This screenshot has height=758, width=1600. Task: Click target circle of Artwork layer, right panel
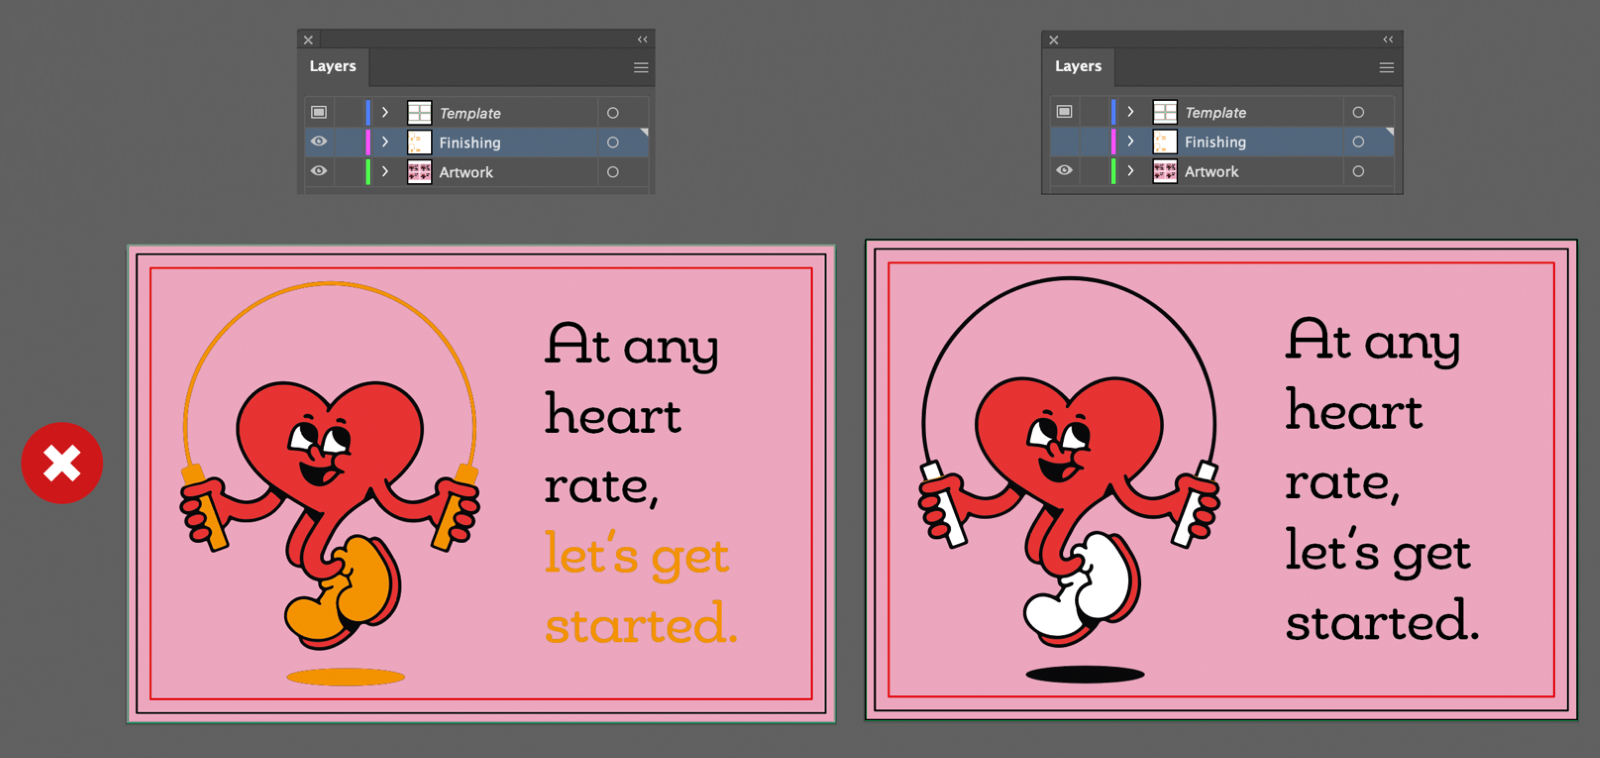[1358, 171]
